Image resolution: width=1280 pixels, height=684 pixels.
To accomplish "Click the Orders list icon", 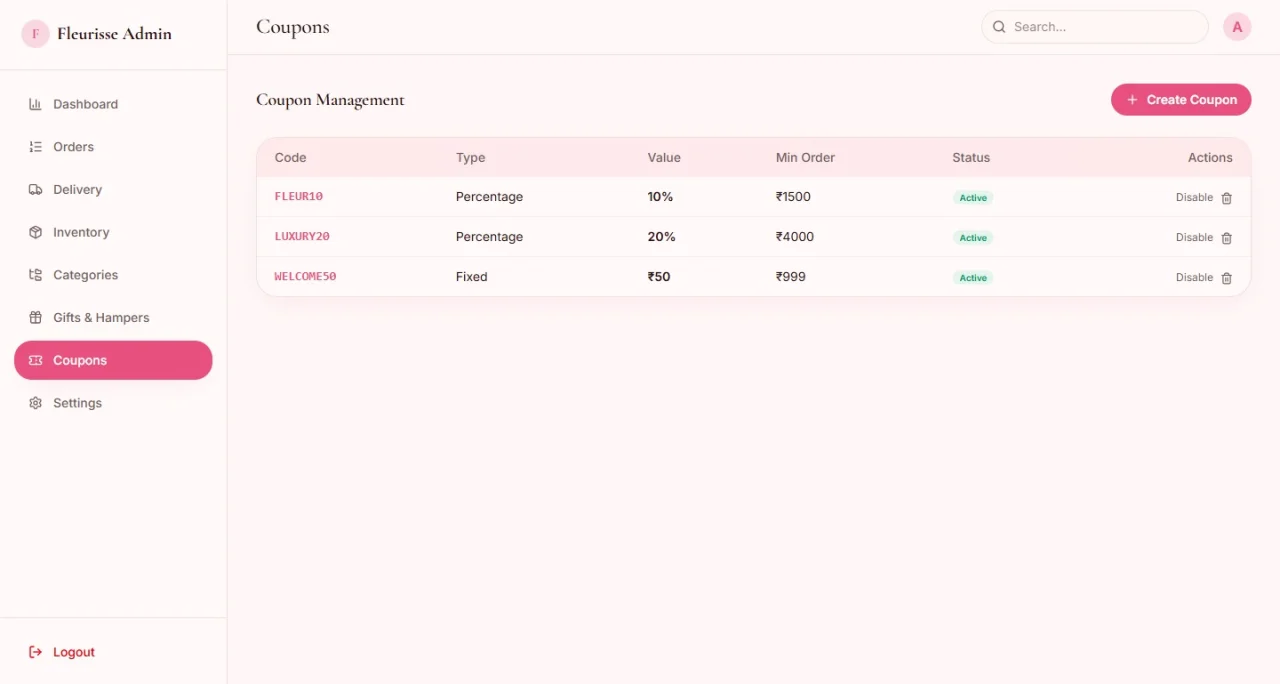I will point(35,147).
